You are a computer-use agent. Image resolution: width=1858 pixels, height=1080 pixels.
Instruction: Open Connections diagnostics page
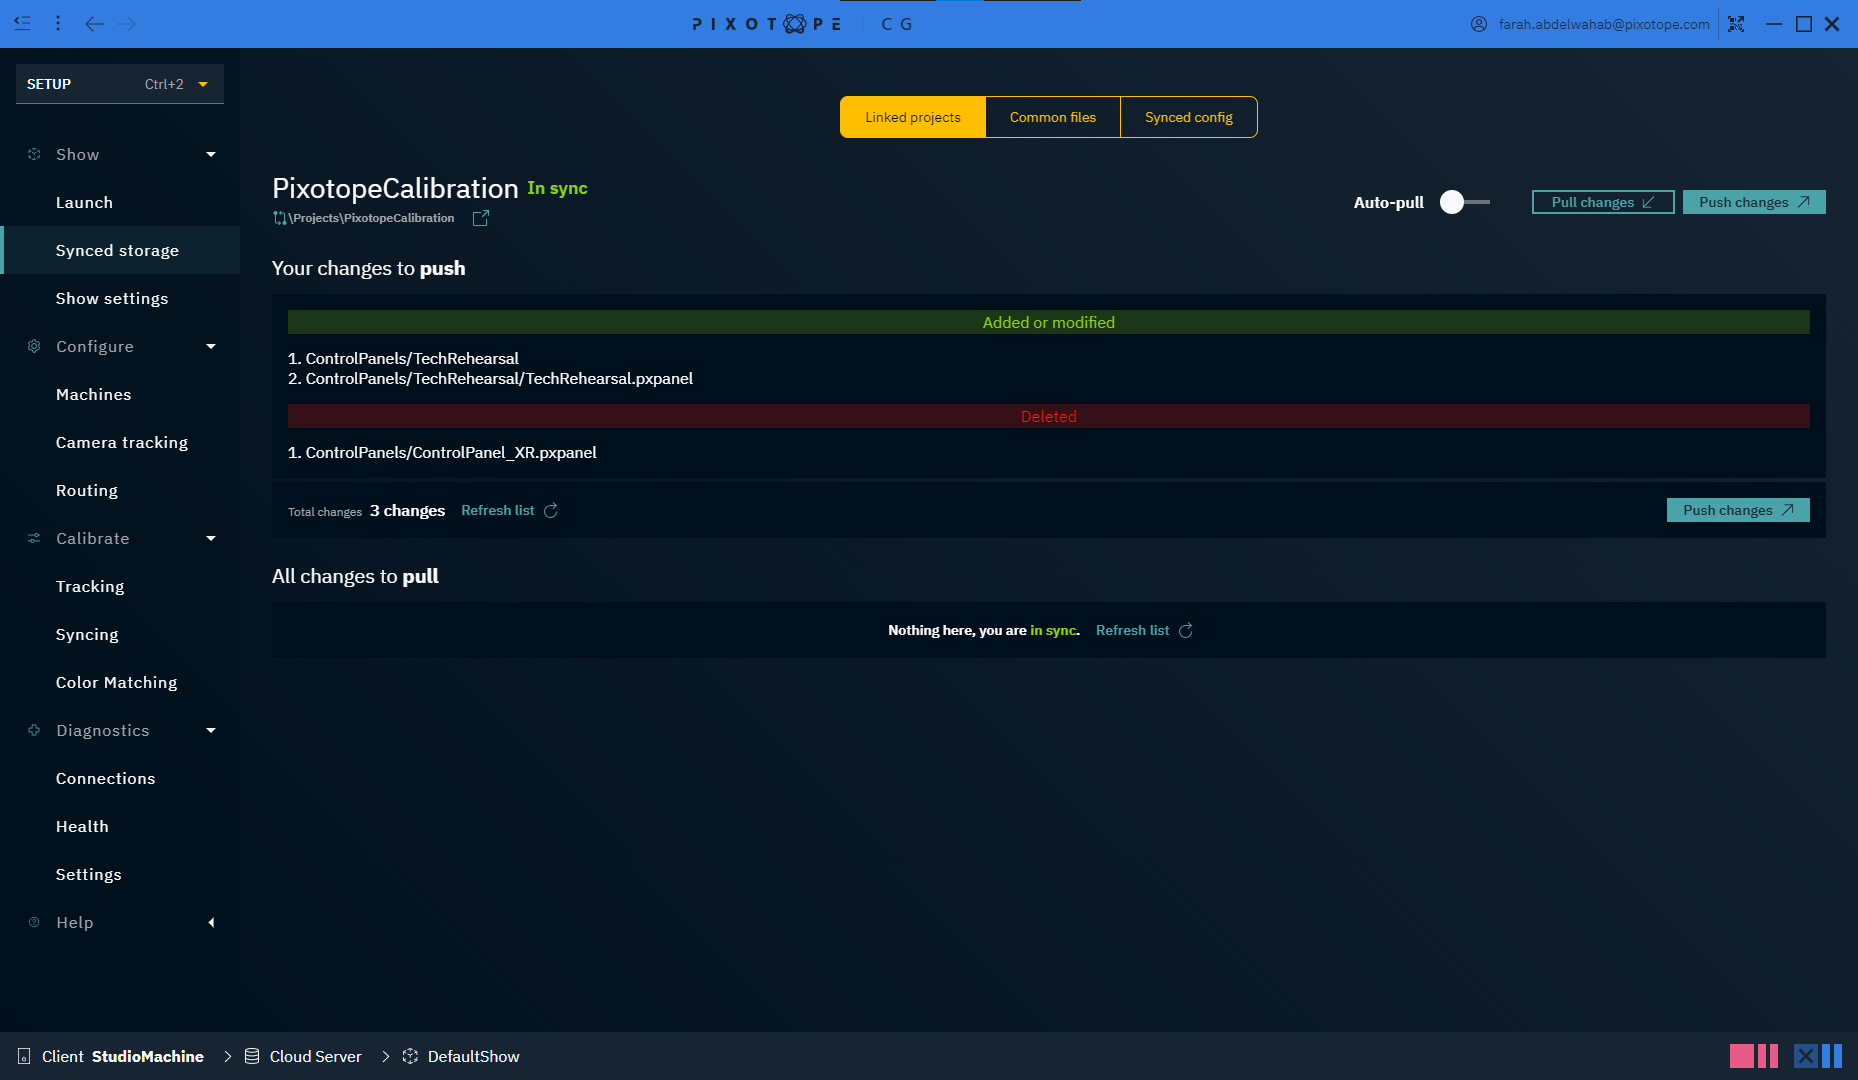point(120,778)
